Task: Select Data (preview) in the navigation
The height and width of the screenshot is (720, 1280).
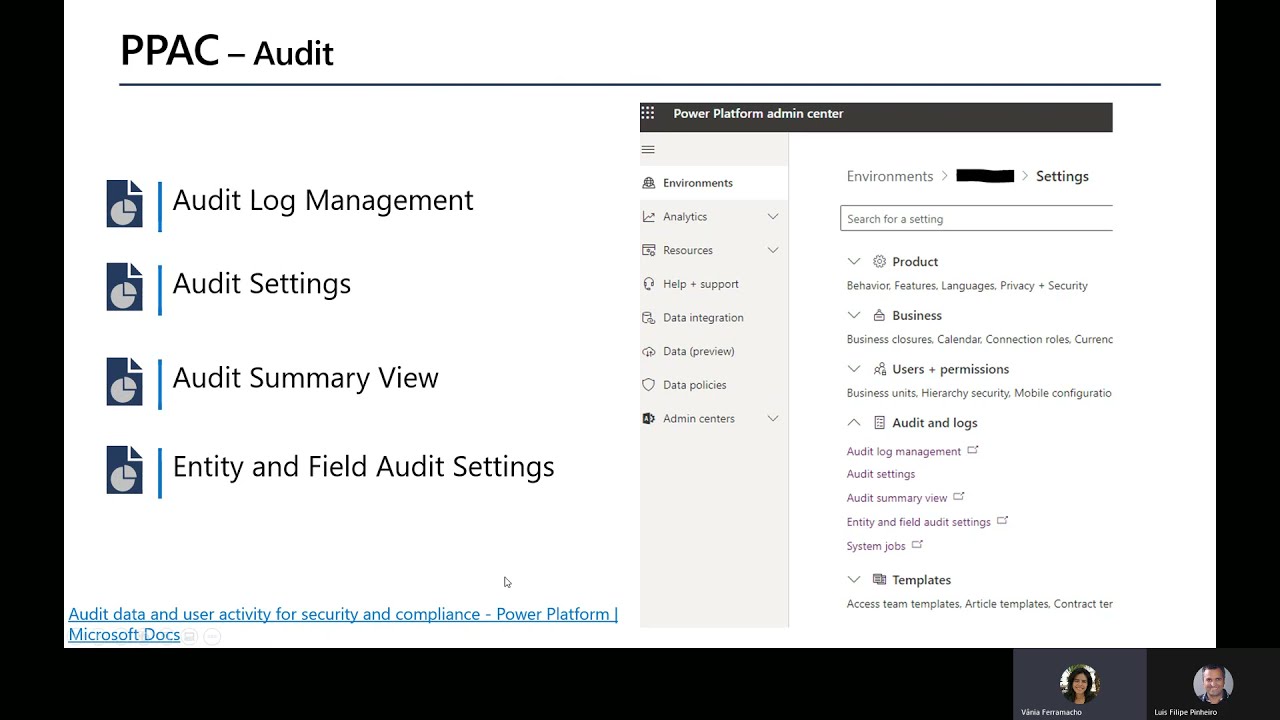Action: [714, 351]
